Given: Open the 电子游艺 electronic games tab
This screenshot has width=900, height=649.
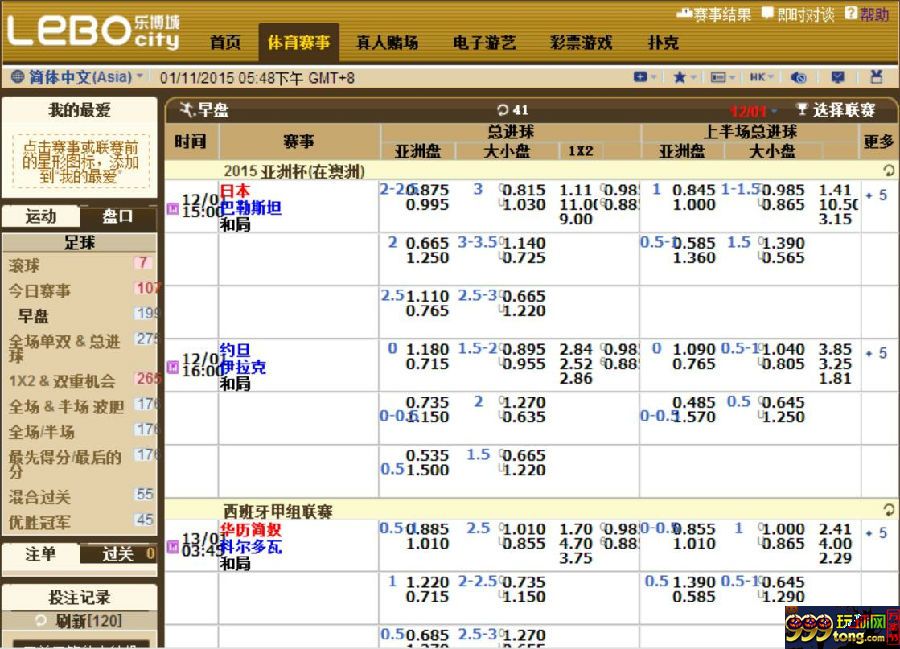Looking at the screenshot, I should tap(484, 42).
